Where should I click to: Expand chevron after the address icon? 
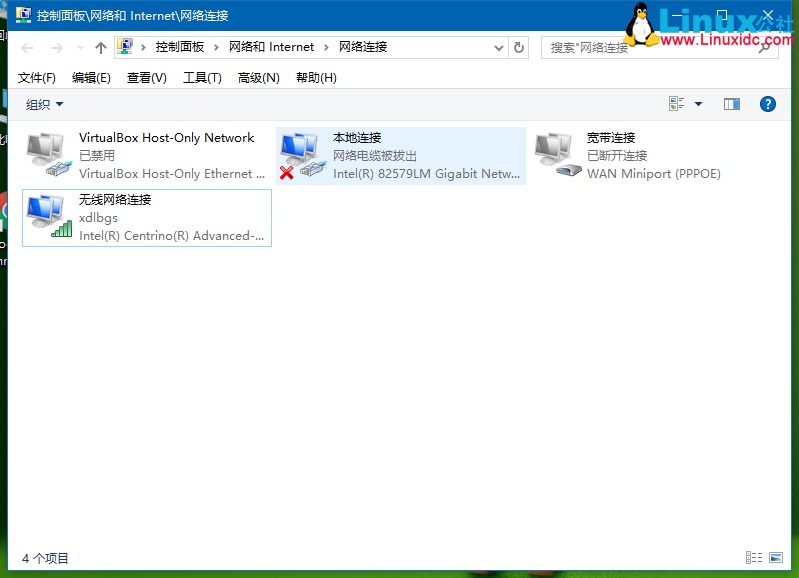[143, 47]
